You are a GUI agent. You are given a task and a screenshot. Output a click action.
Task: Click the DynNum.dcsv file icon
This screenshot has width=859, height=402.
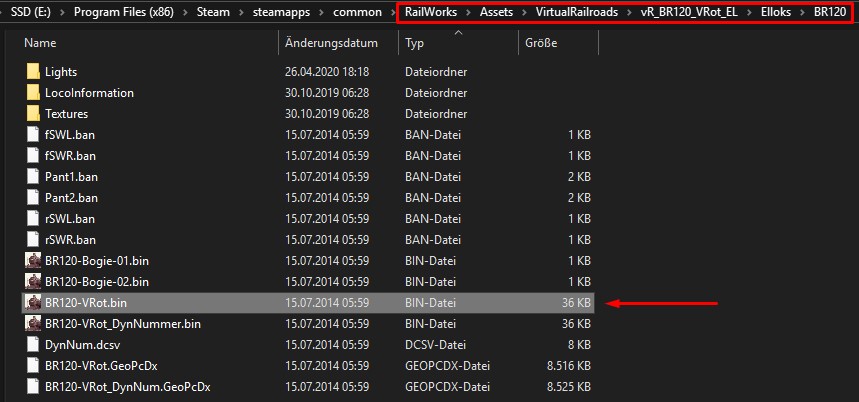(33, 345)
